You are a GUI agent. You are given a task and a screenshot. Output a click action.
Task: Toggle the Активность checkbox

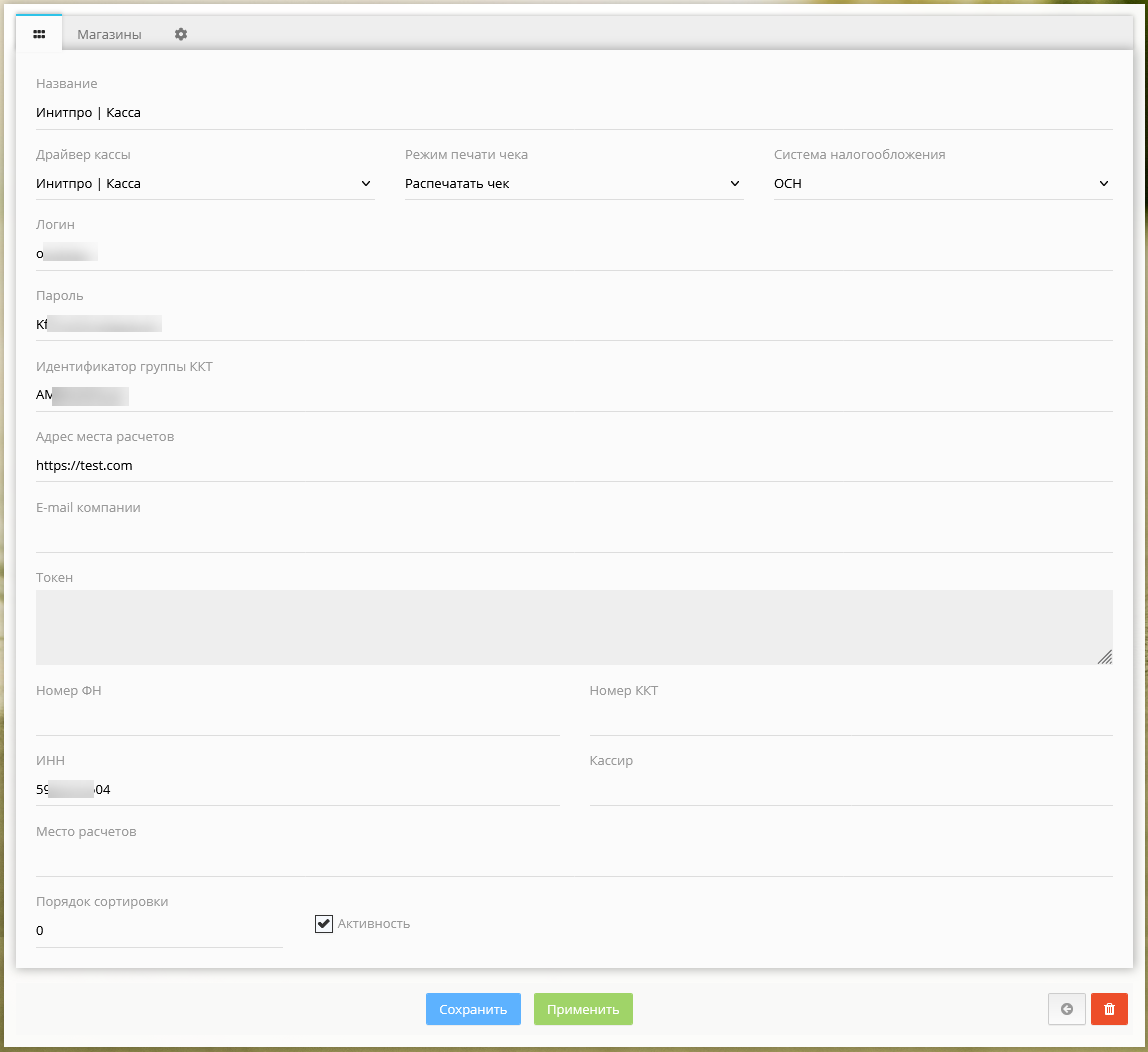323,924
